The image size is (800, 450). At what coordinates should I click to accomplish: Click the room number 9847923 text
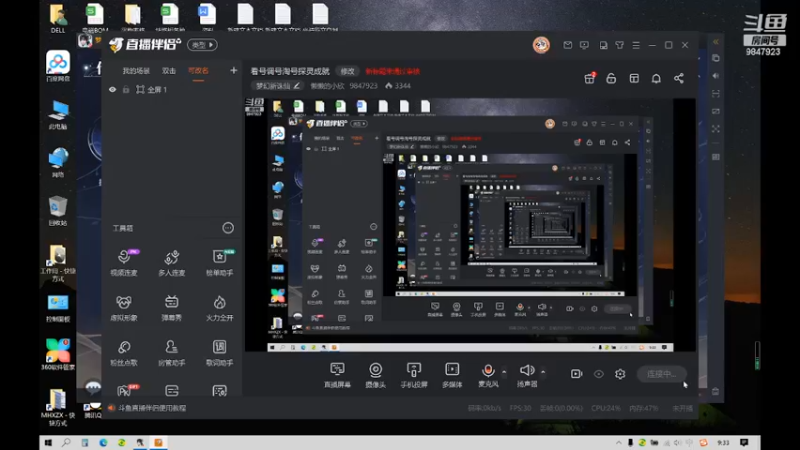(363, 86)
